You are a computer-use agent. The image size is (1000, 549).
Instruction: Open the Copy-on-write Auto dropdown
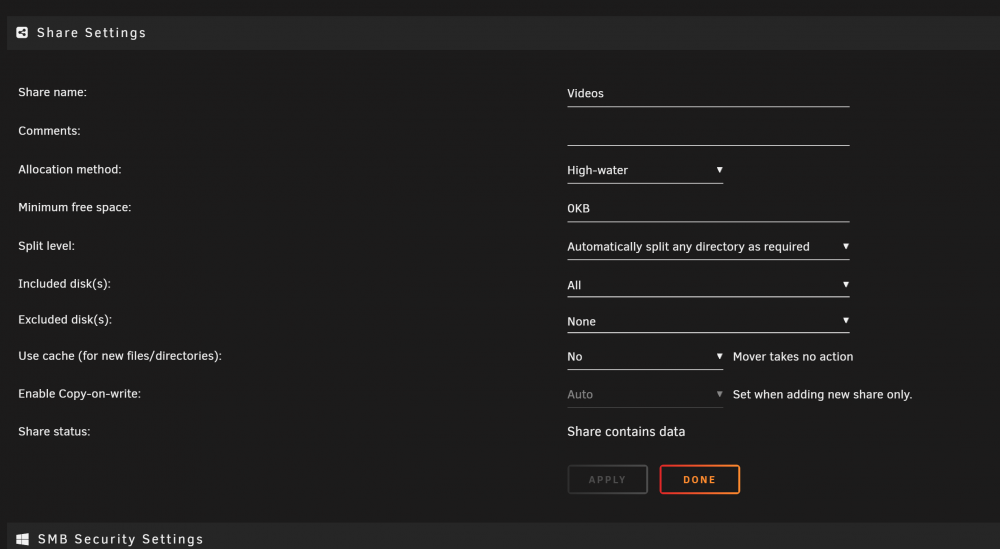click(x=645, y=395)
